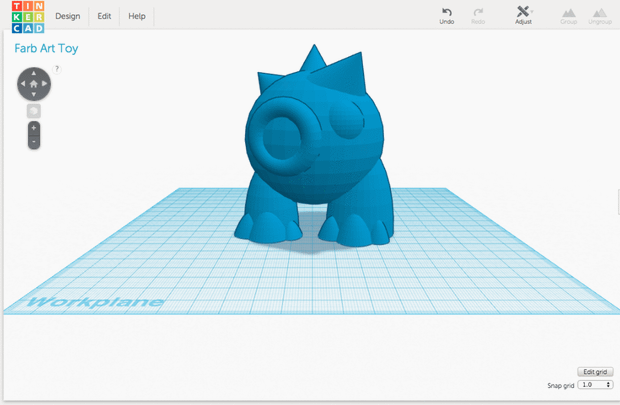Viewport: 620px width, 405px height.
Task: Open the Adjust tool
Action: tap(523, 15)
